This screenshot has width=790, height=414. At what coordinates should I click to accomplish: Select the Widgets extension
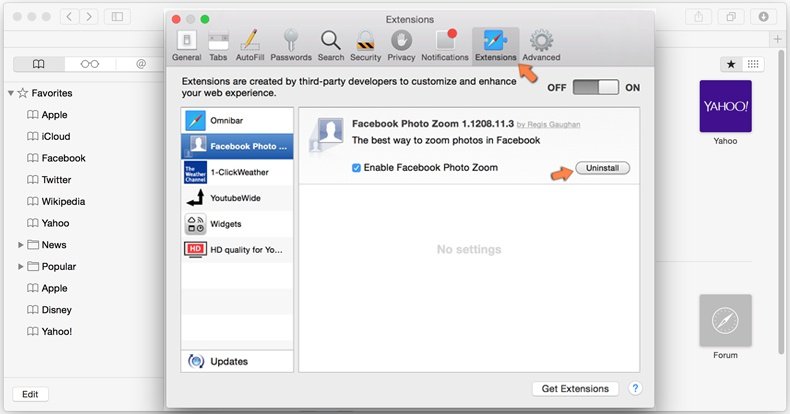237,224
